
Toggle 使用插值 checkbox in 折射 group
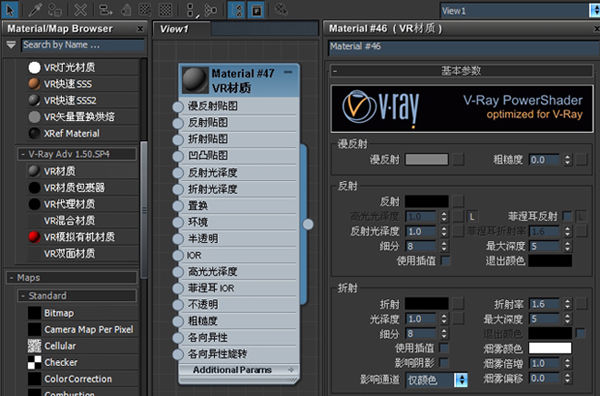[x=444, y=348]
